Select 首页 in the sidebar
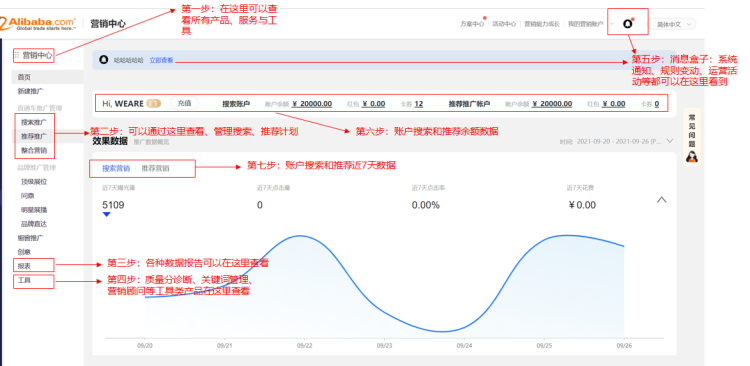 pos(24,77)
